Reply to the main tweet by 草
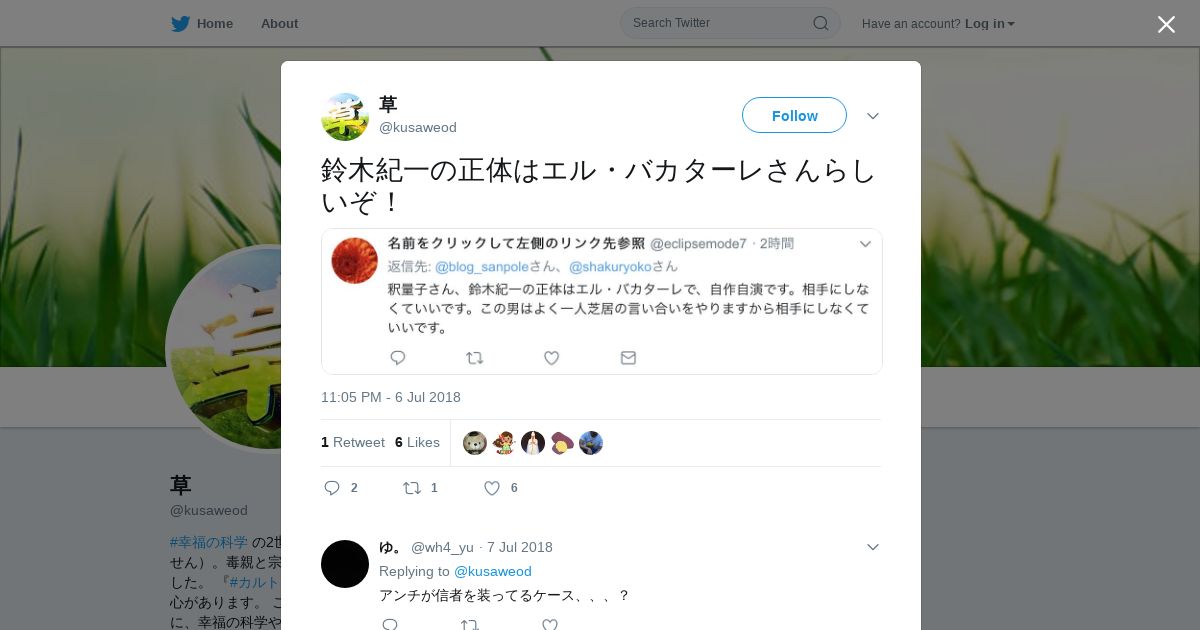Viewport: 1200px width, 630px height. tap(333, 488)
